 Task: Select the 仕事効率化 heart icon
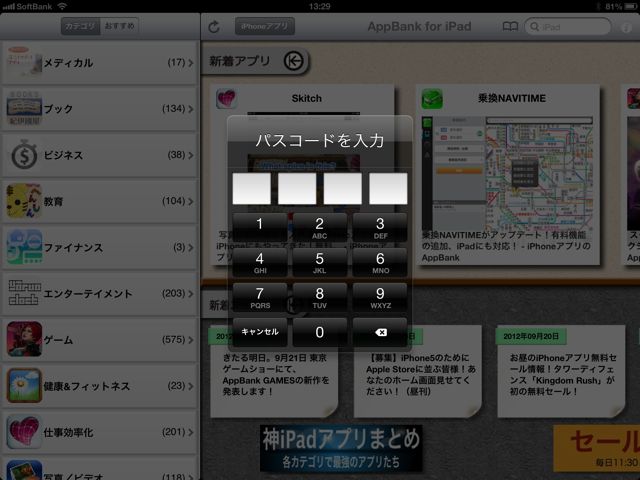(24, 432)
